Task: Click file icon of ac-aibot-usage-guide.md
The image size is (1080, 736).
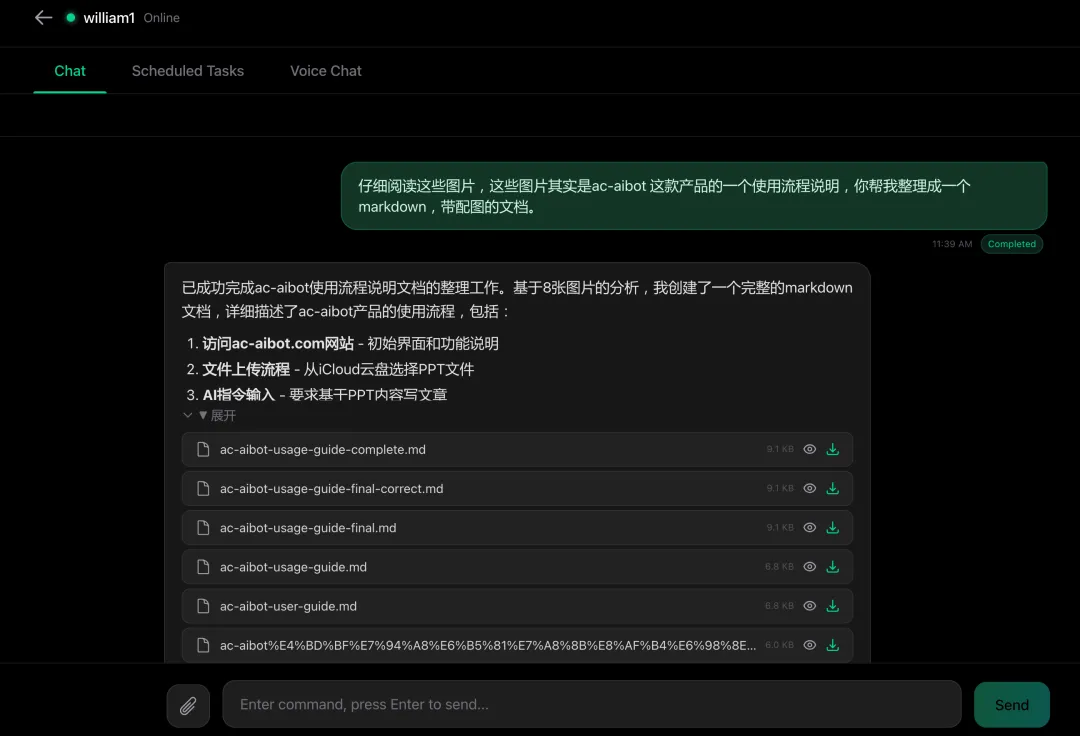Action: [x=203, y=567]
